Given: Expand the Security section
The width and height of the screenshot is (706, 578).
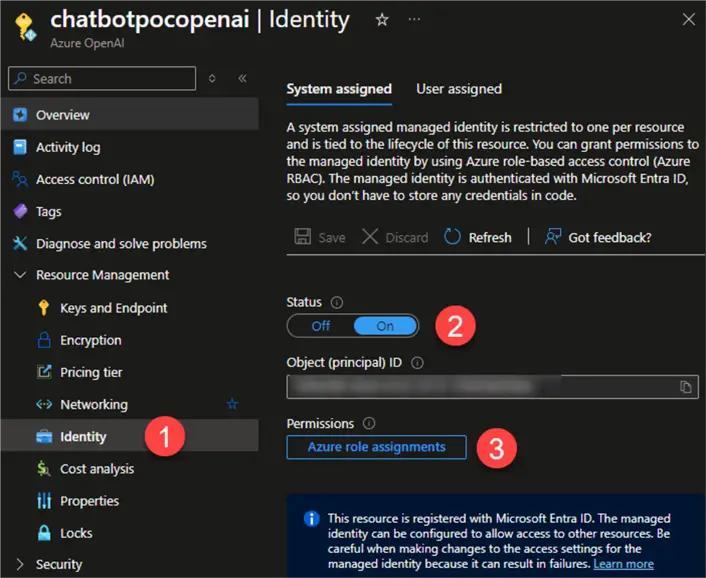Looking at the screenshot, I should 20,564.
